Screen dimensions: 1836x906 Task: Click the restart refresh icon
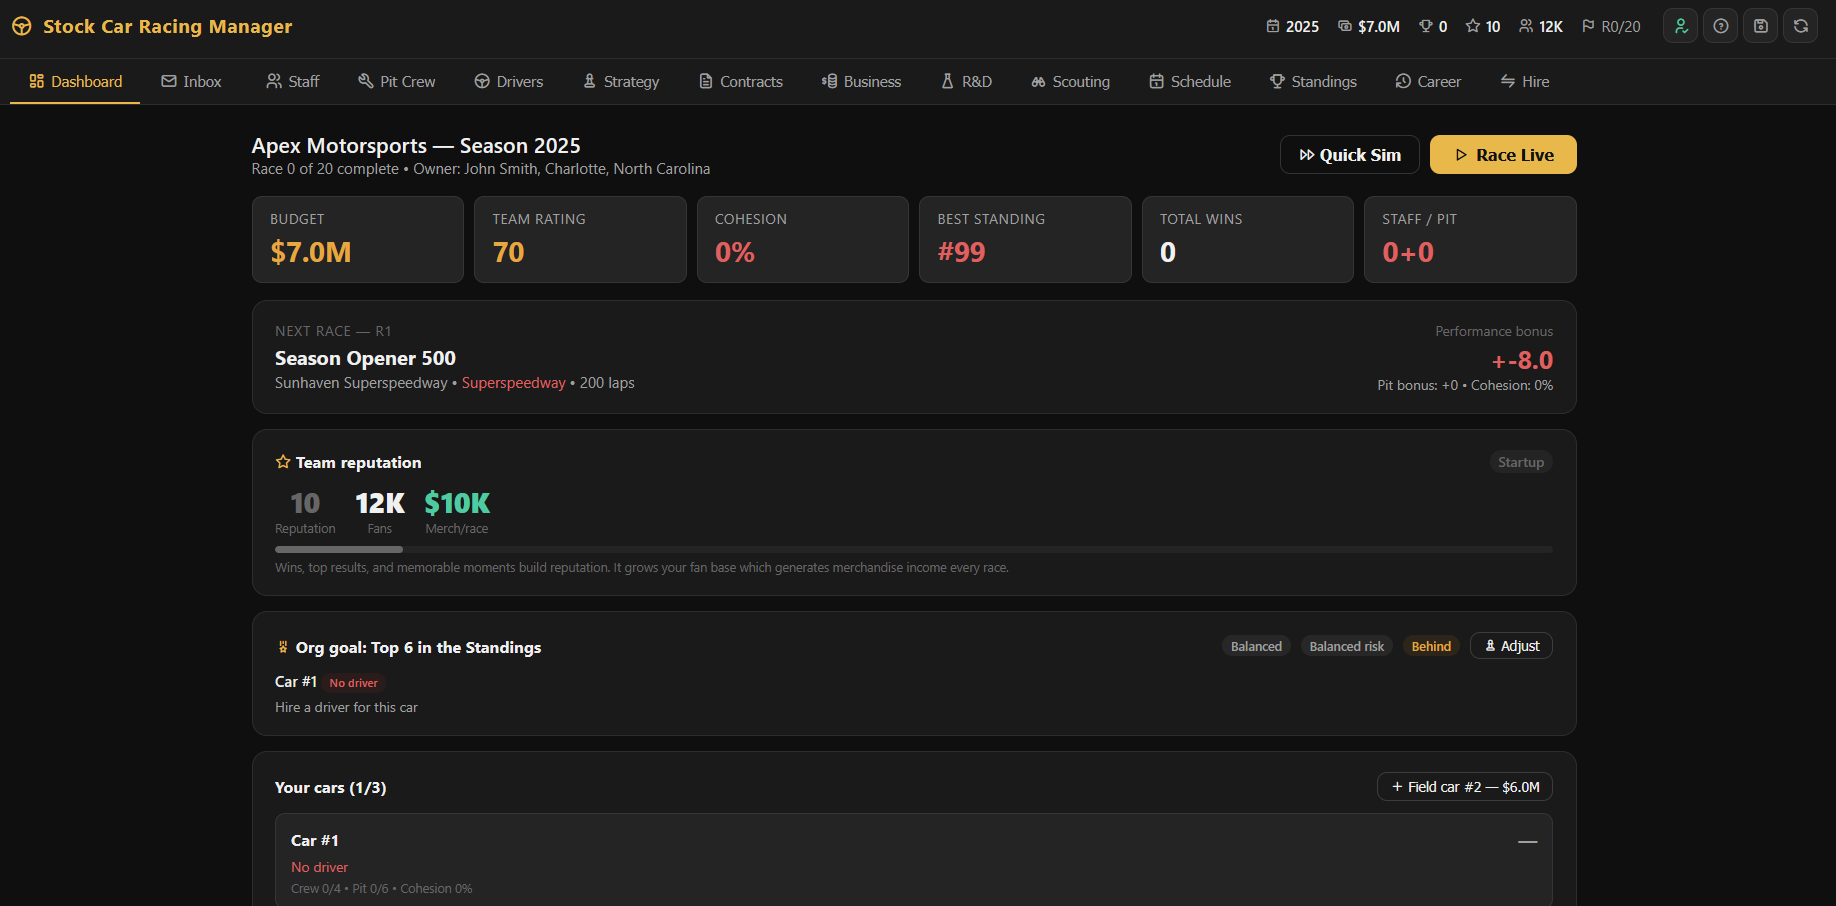click(x=1800, y=26)
